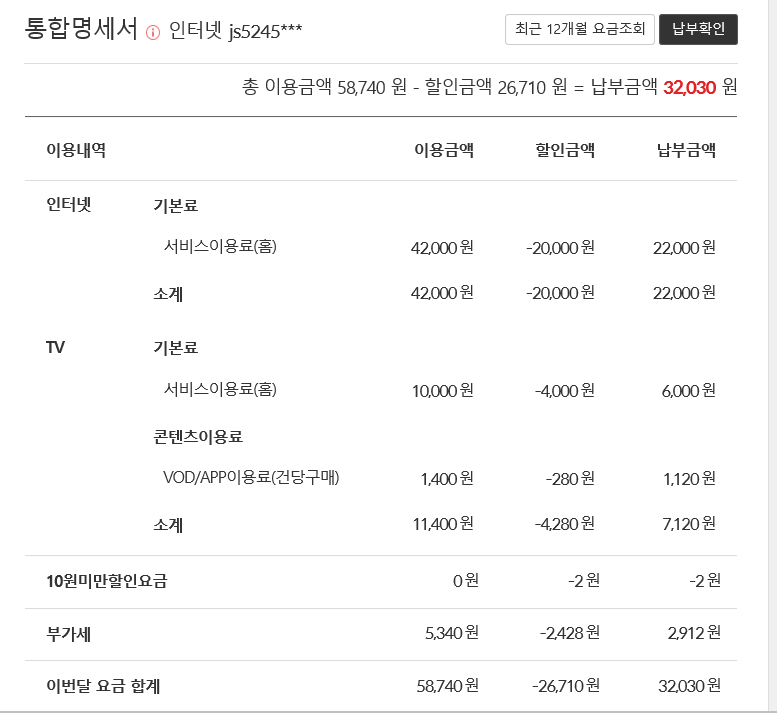Image resolution: width=777 pixels, height=719 pixels.
Task: Select the -2,428원 VAT discount amount
Action: click(x=569, y=633)
